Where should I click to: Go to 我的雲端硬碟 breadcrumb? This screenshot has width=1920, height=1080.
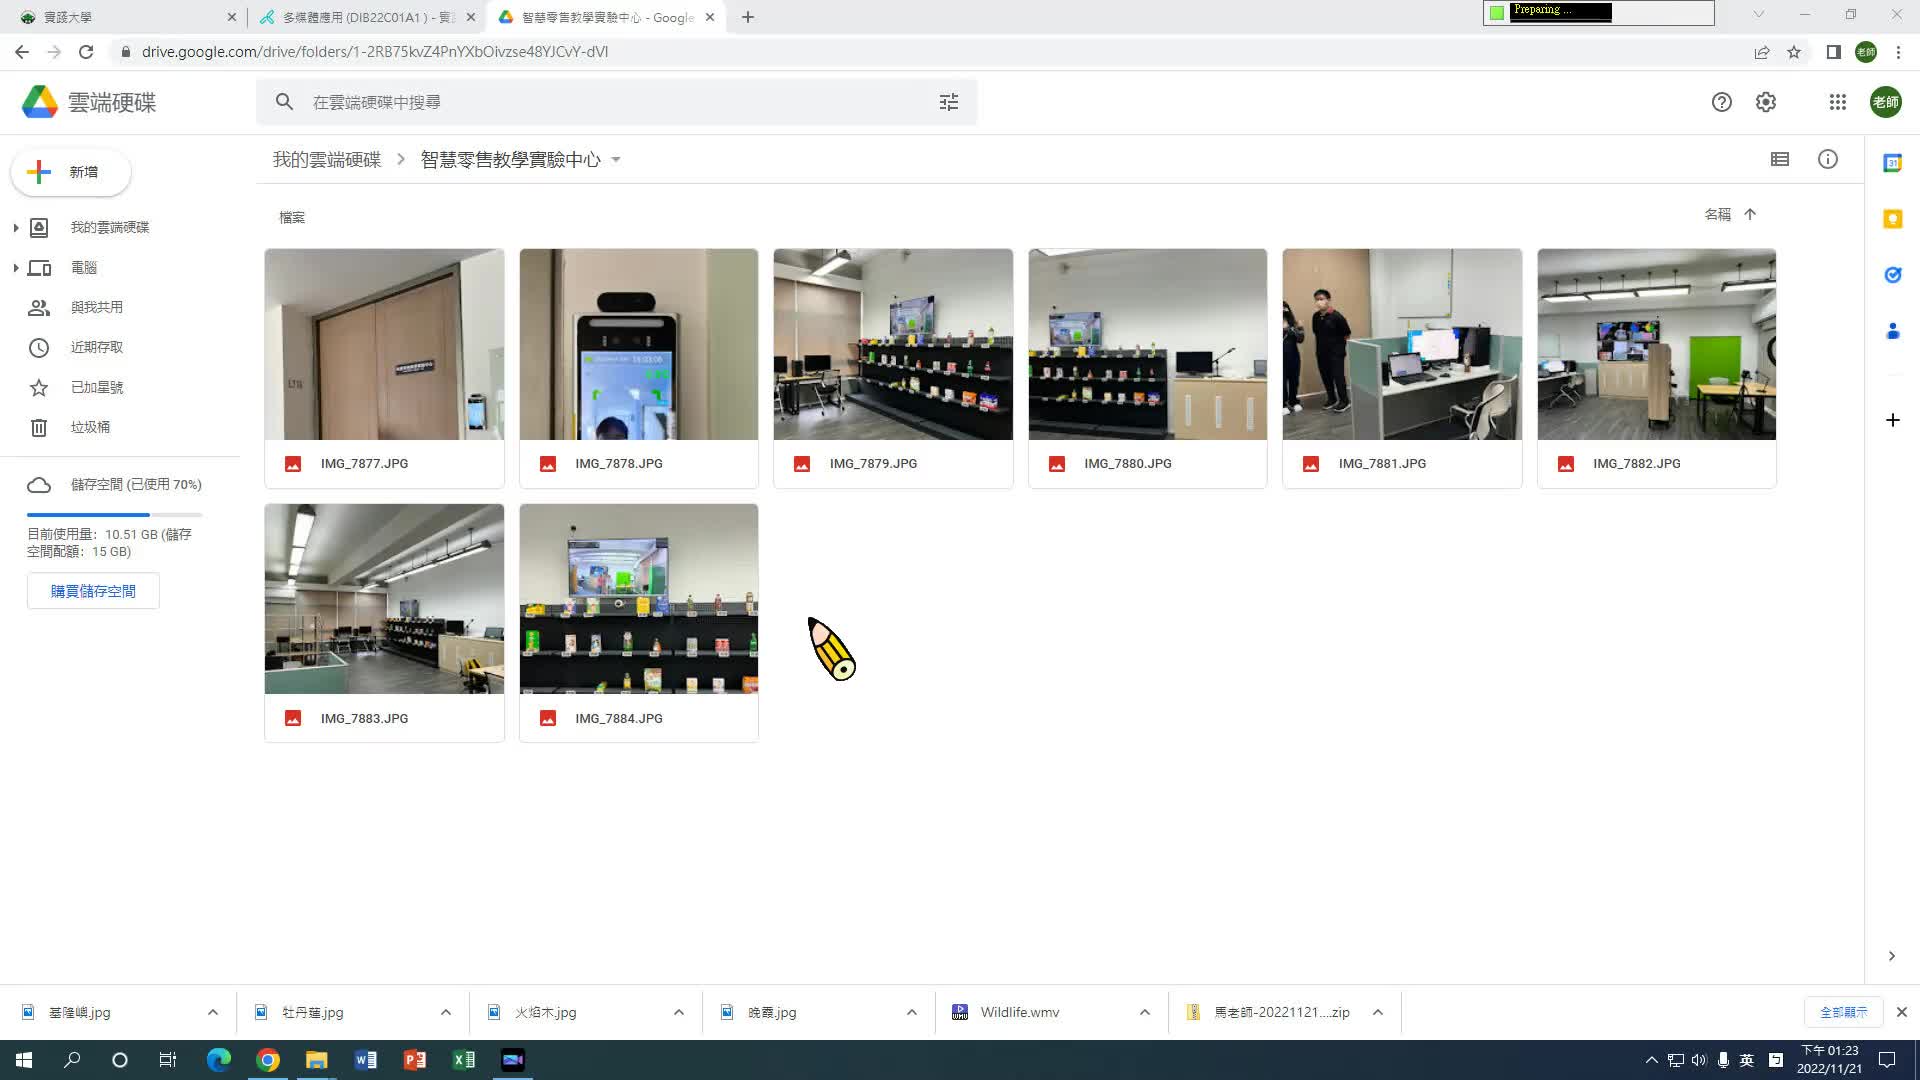[327, 160]
